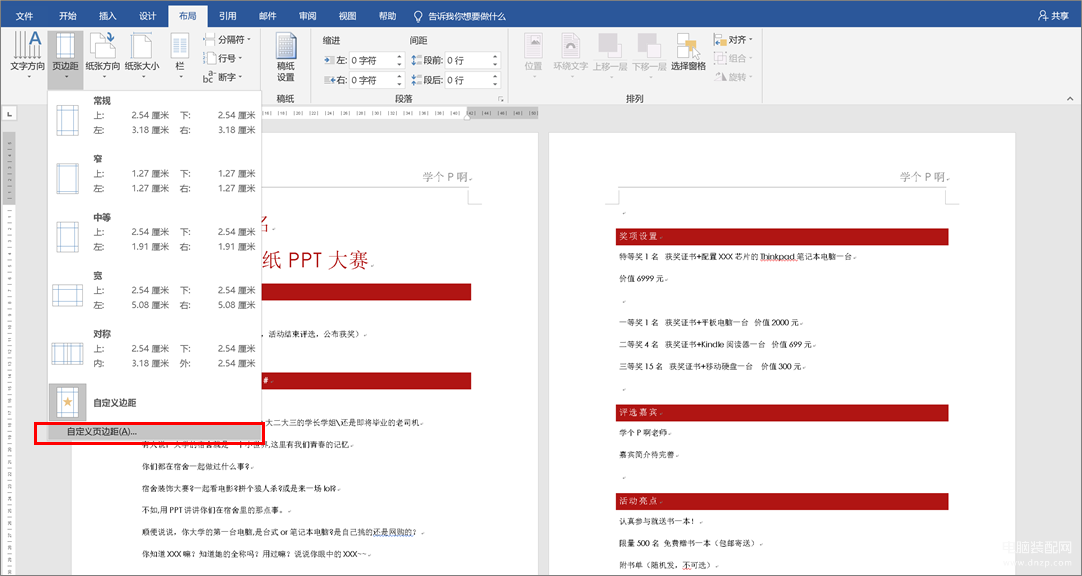Image resolution: width=1082 pixels, height=576 pixels.
Task: Open the 栏 columns menu
Action: click(180, 57)
